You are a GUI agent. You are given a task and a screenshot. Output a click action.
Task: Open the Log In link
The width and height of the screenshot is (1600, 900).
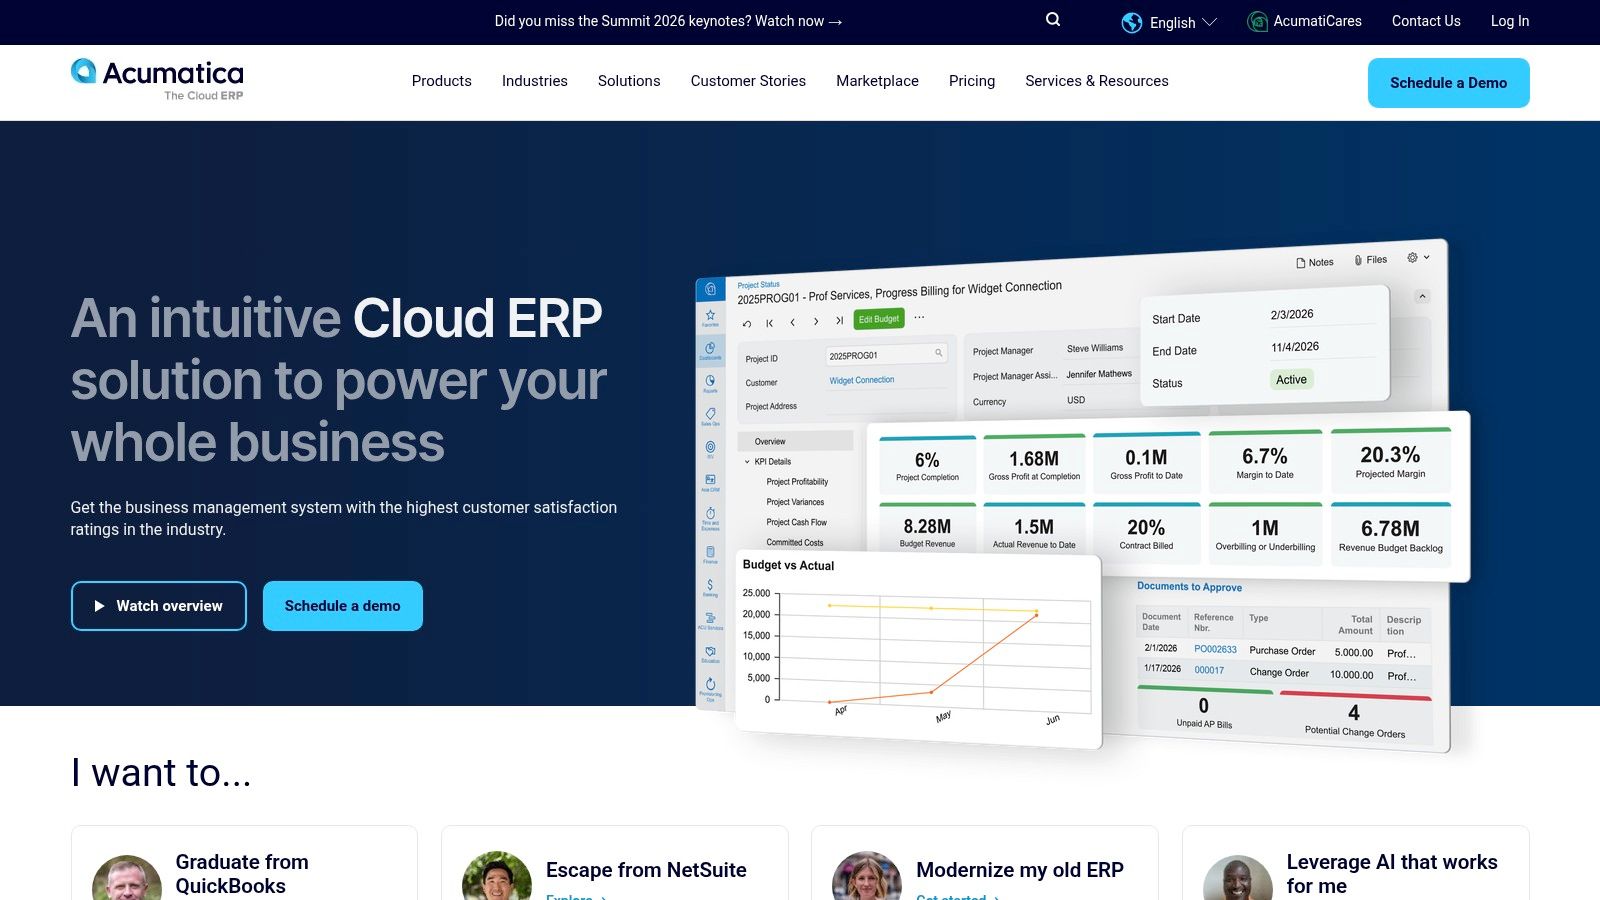[1509, 21]
